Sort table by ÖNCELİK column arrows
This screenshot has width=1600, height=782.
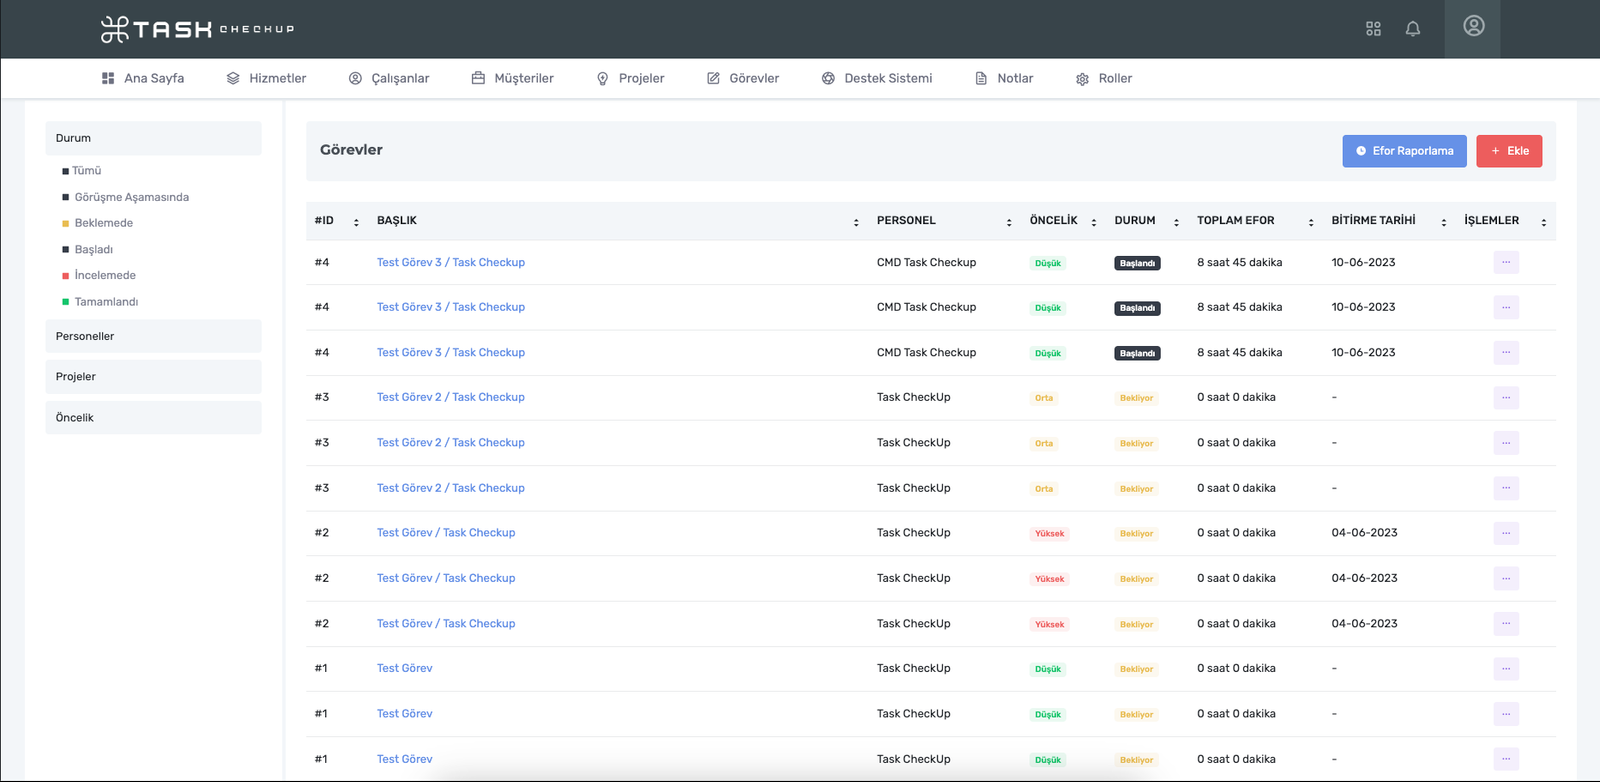tap(1094, 222)
